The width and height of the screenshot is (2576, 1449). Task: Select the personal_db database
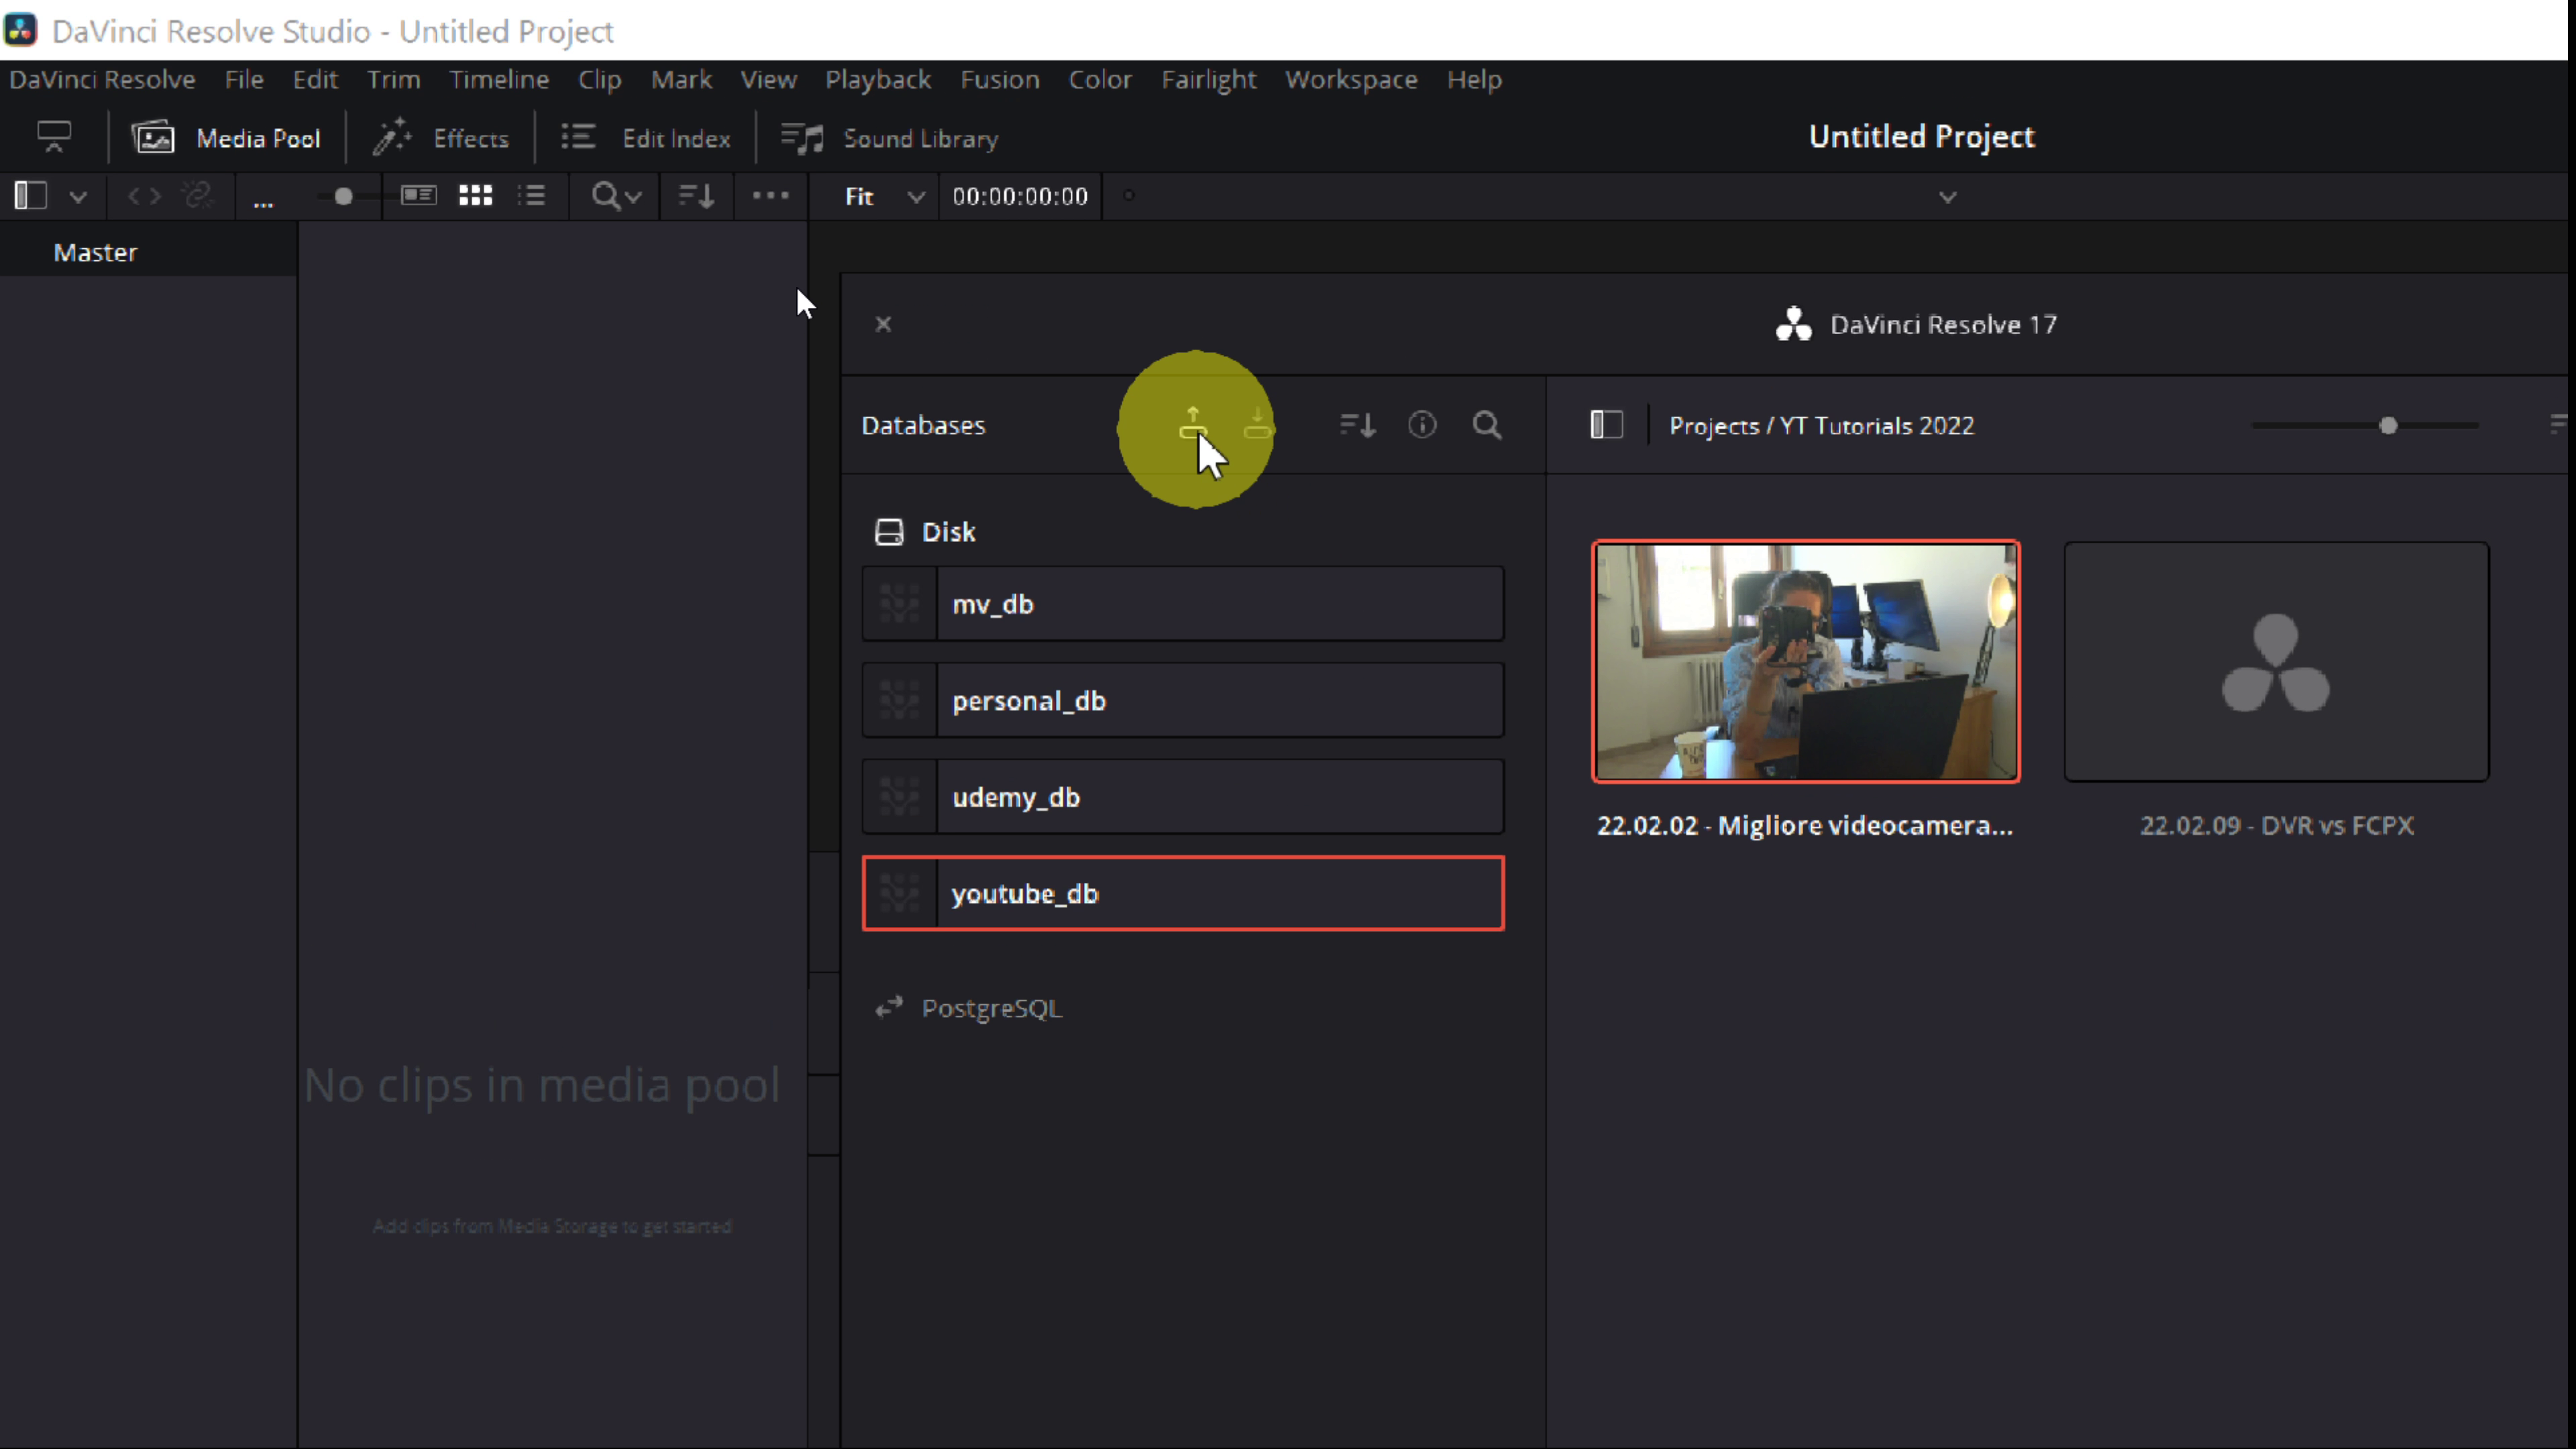(1183, 701)
